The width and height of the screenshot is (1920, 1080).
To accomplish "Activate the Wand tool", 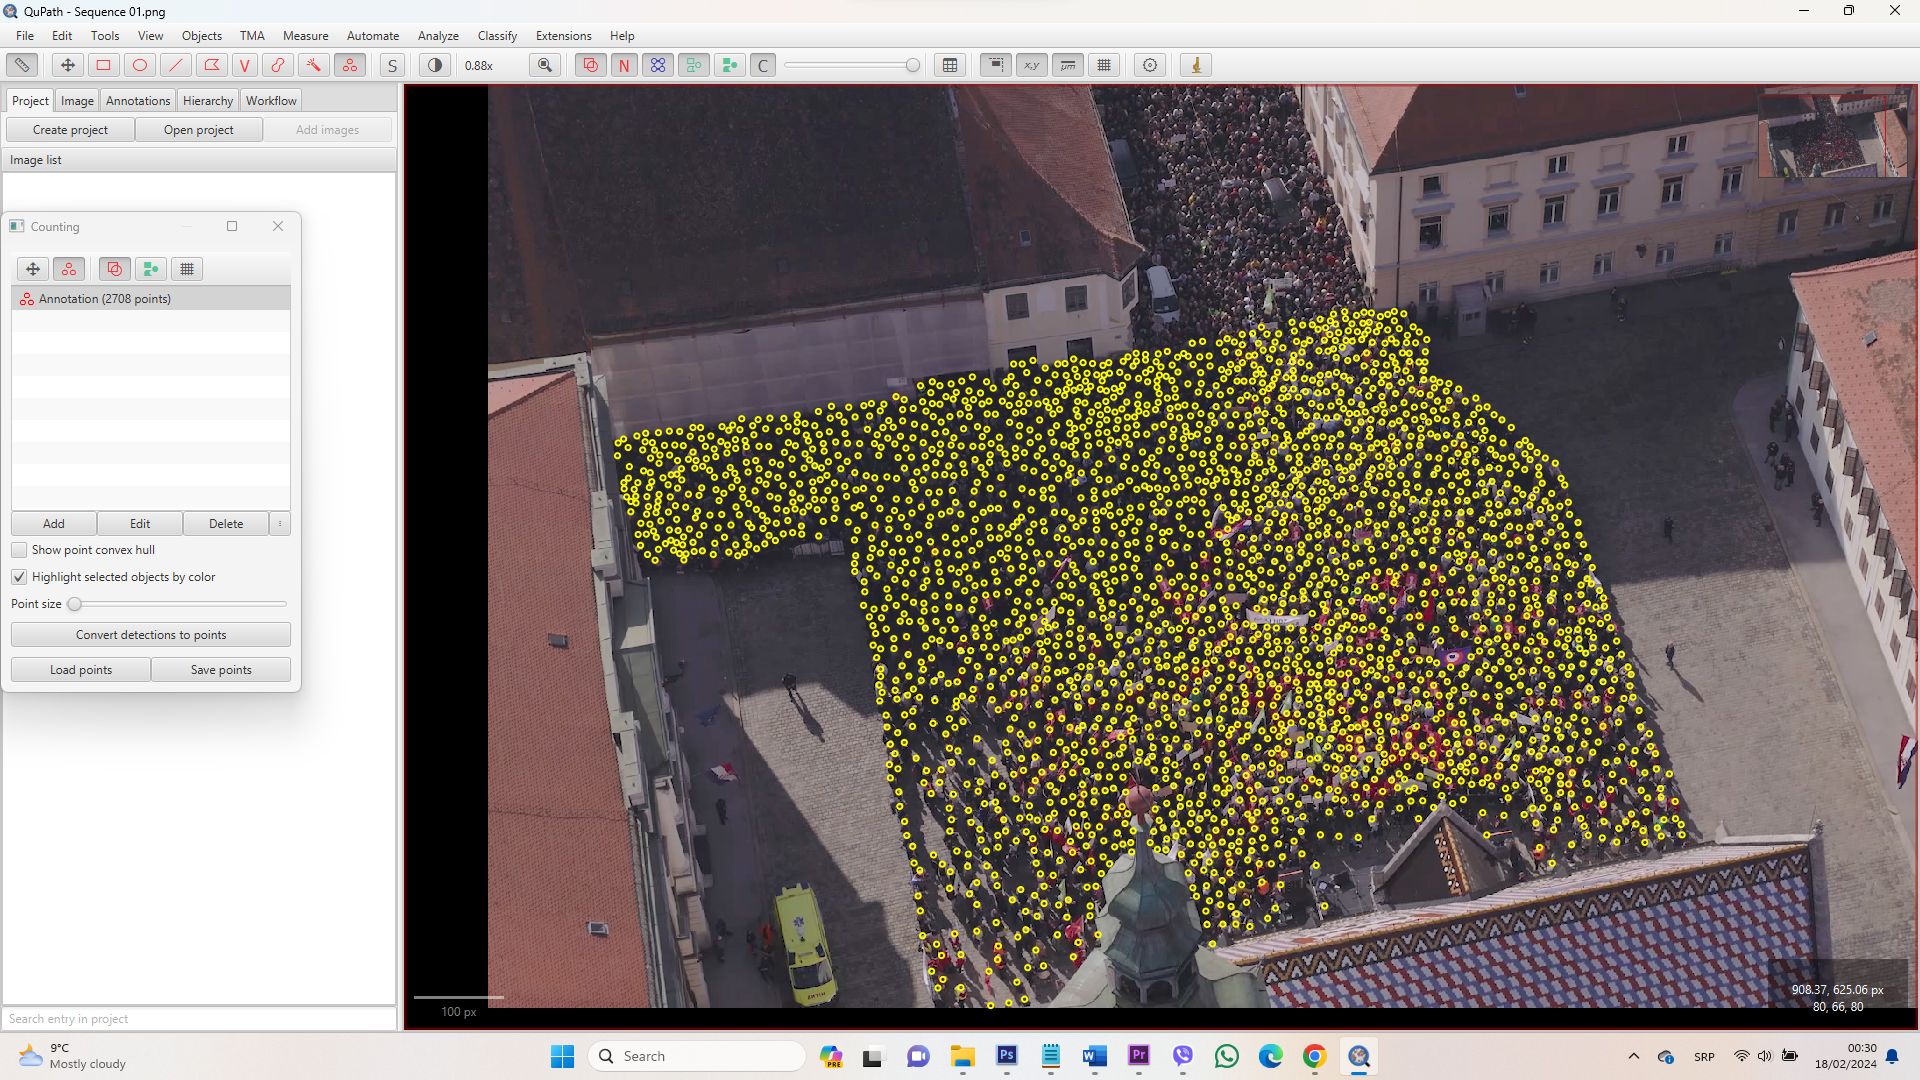I will tap(314, 65).
